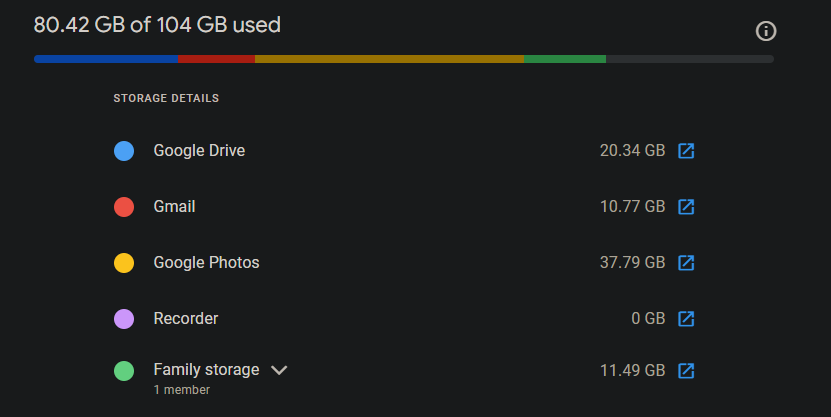
Task: Open Google Drive external link icon
Action: [x=686, y=151]
